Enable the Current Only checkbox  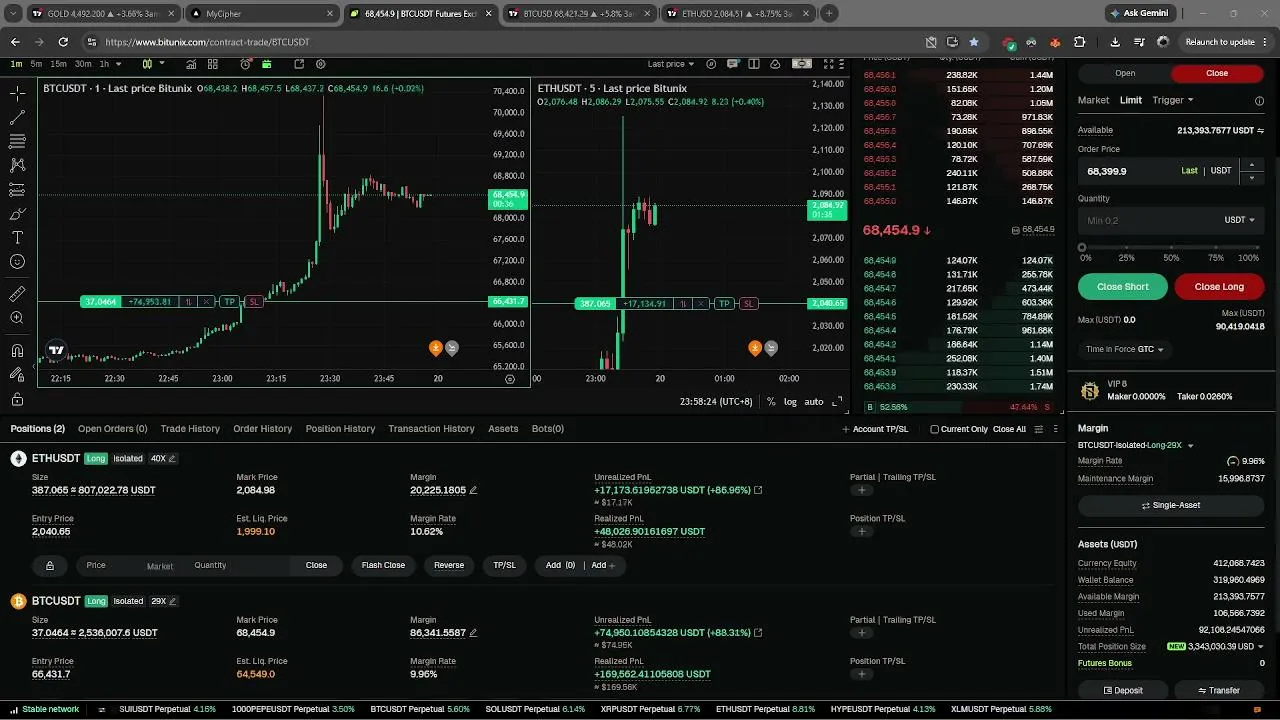click(934, 429)
